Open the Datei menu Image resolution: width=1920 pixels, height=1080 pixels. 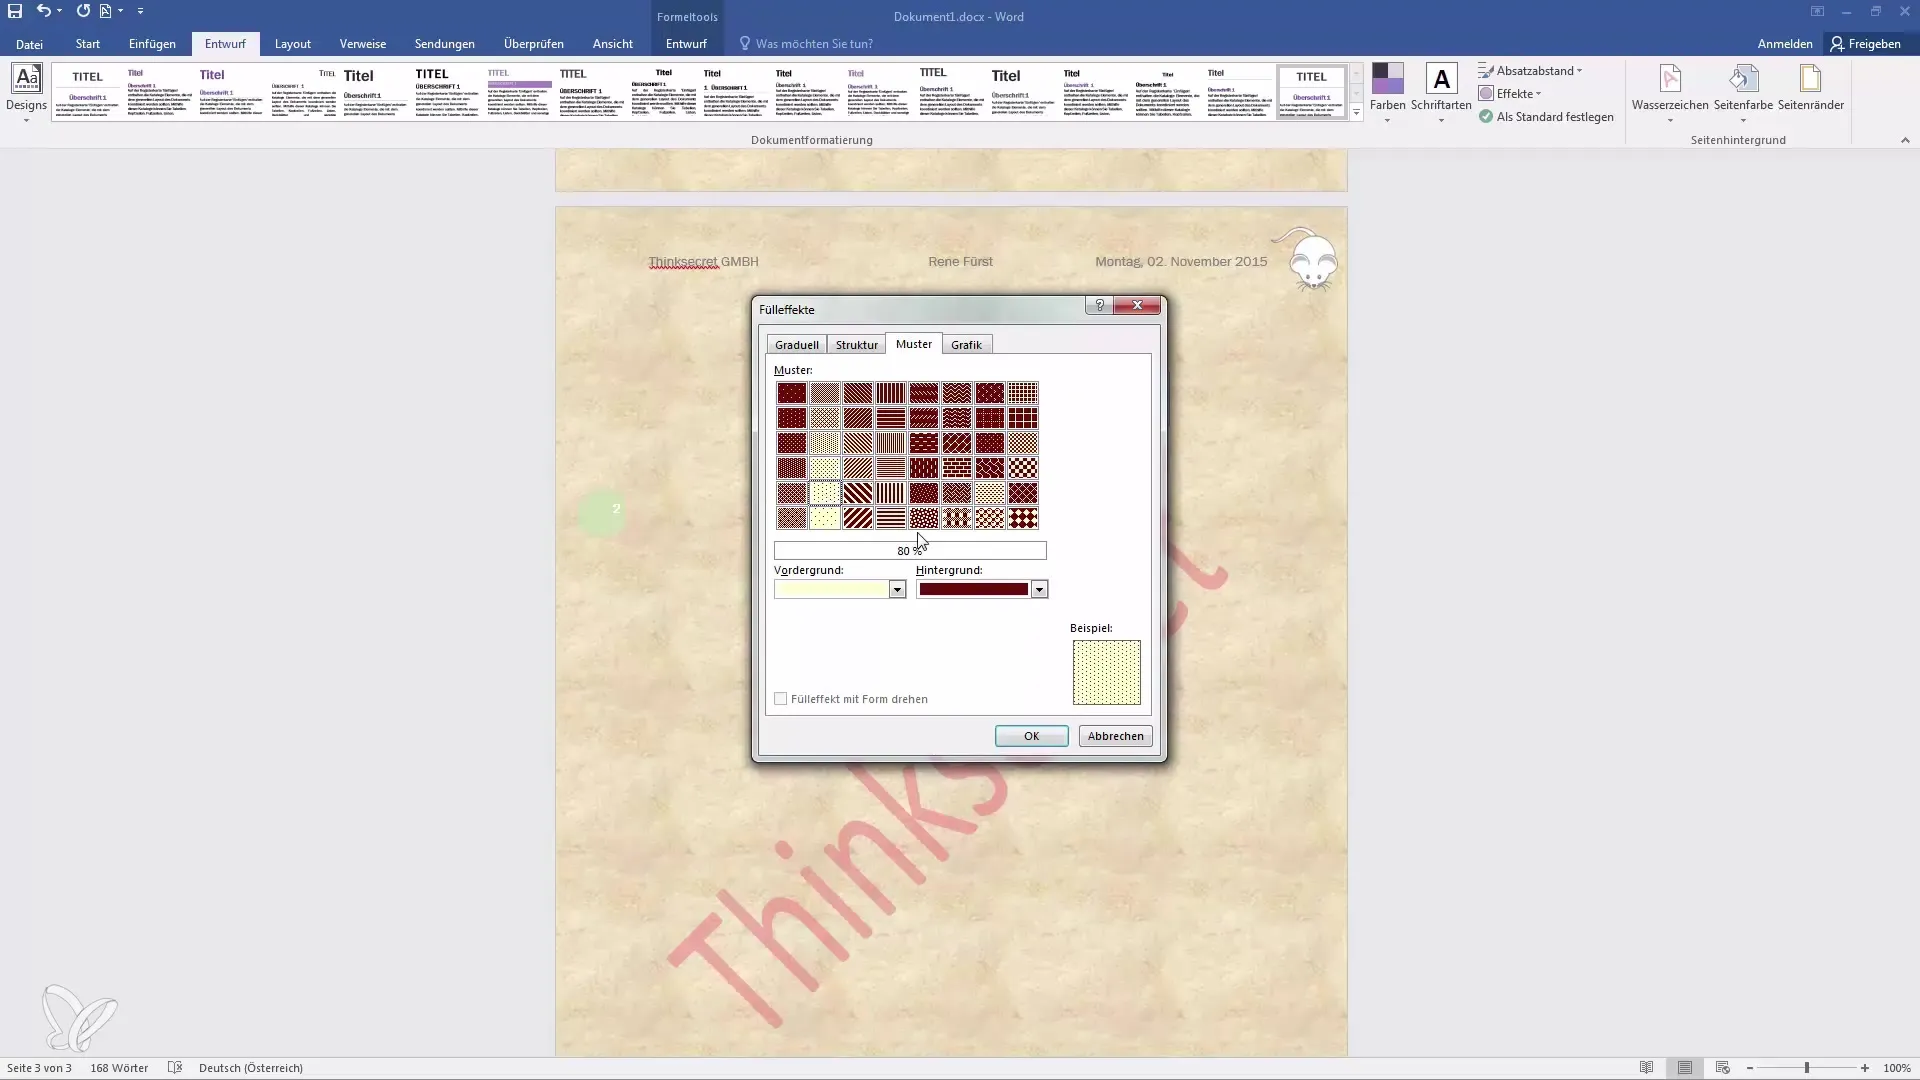[29, 44]
